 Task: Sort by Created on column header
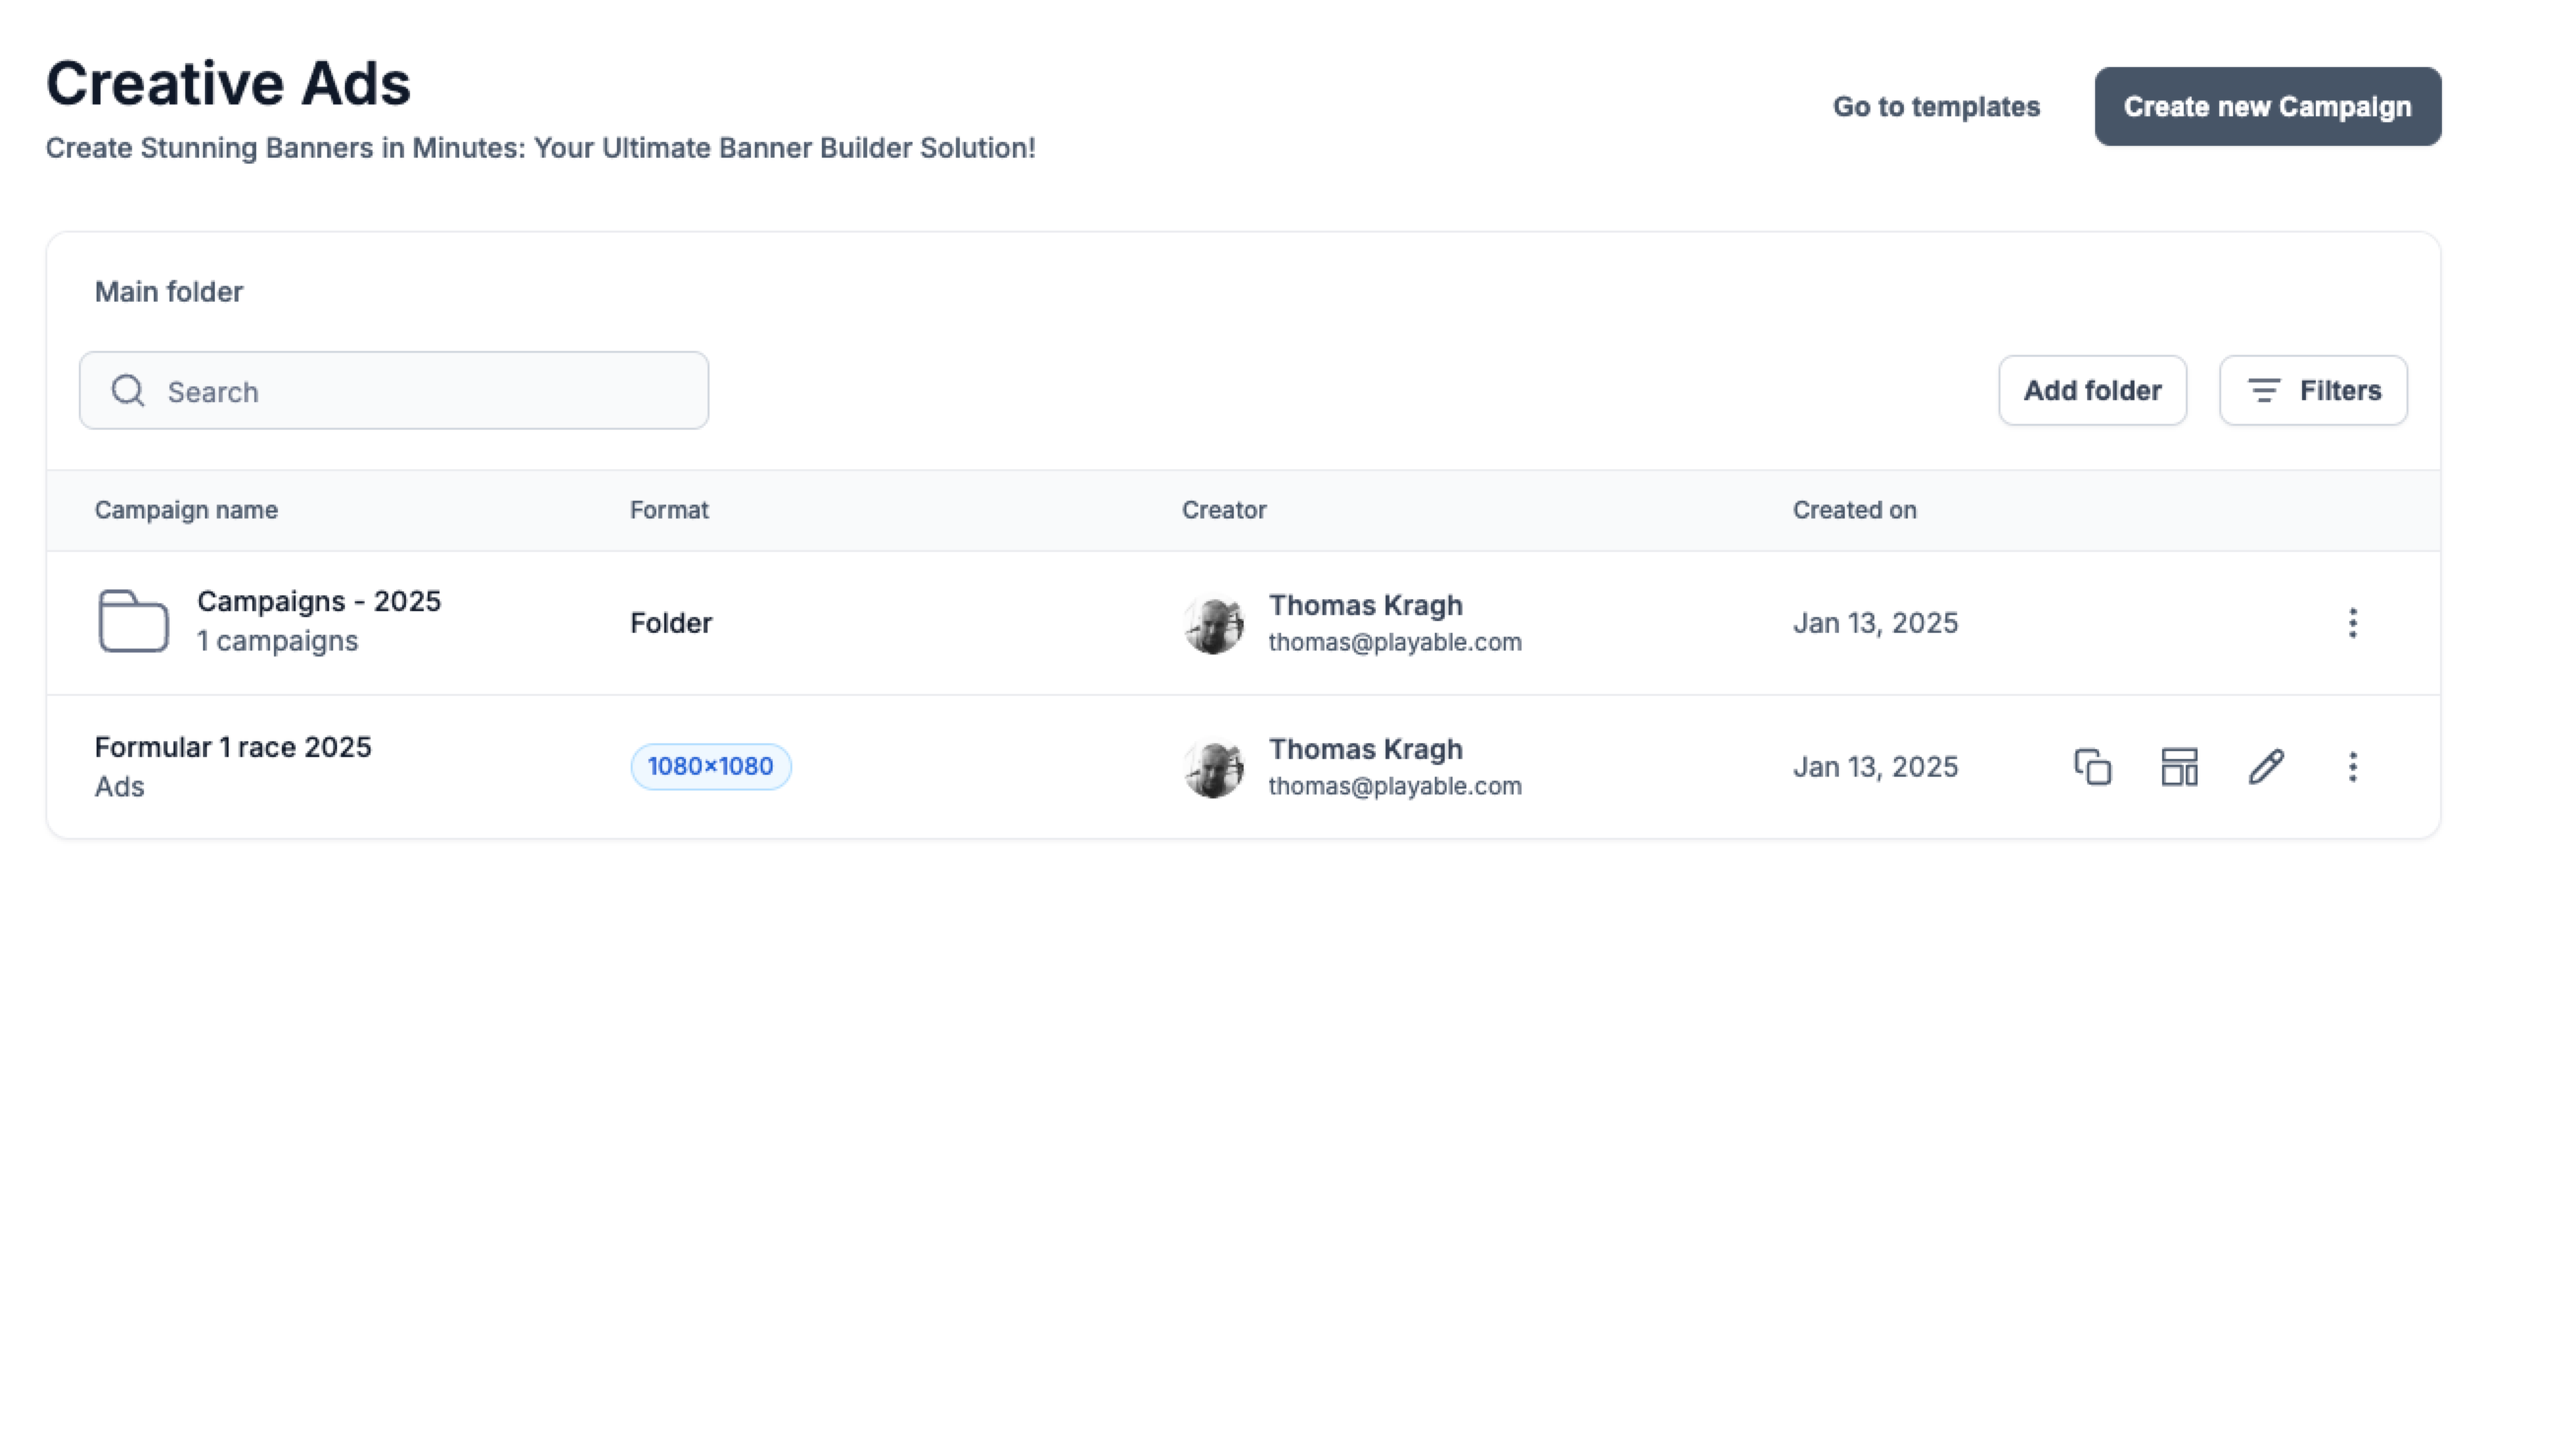[x=1853, y=510]
